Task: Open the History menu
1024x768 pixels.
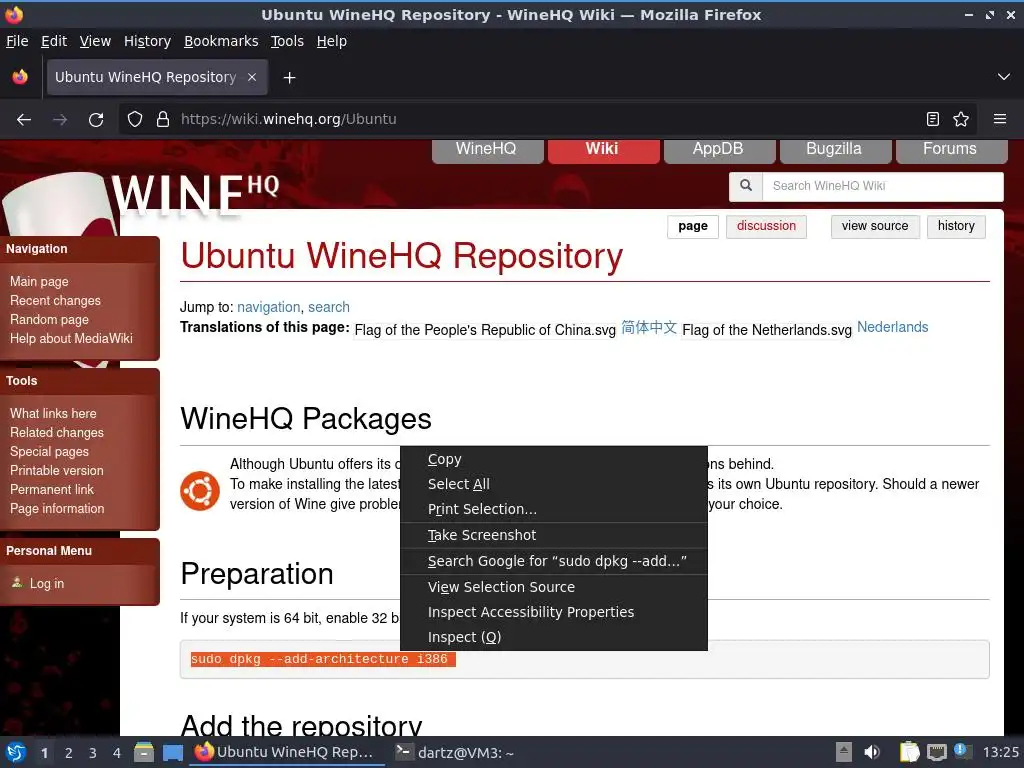Action: tap(148, 41)
